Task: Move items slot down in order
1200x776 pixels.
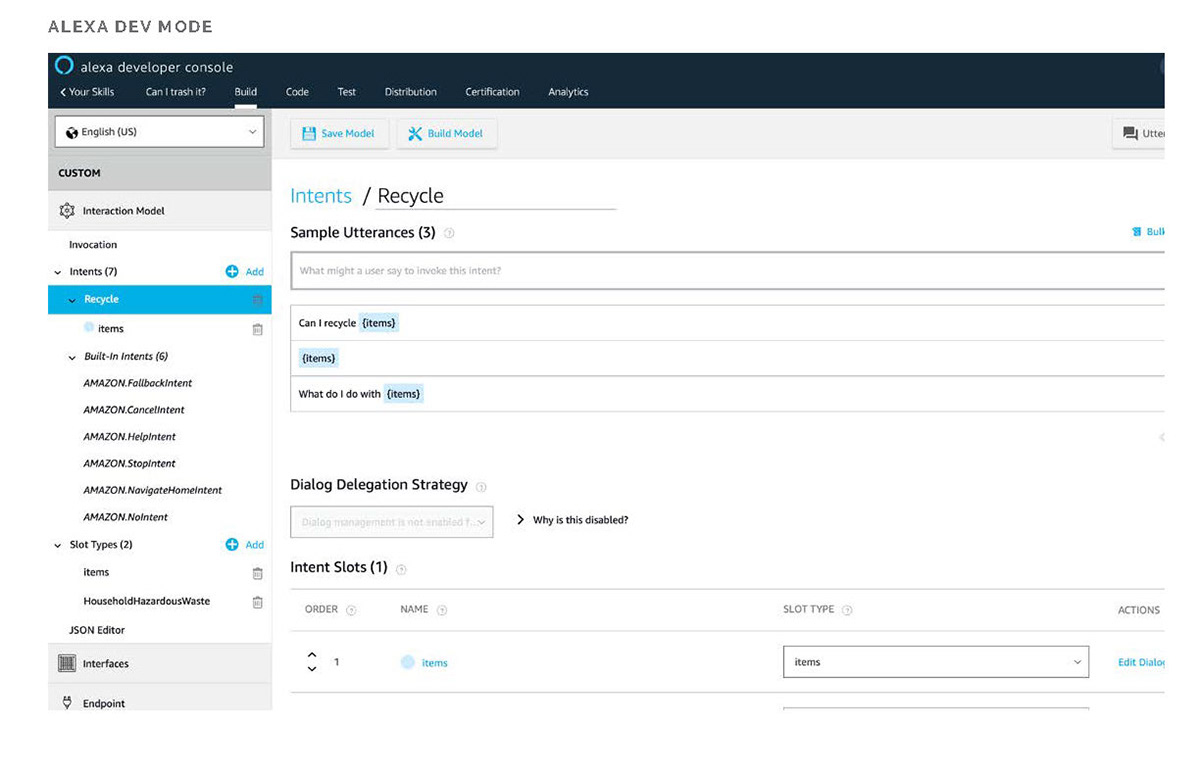Action: point(312,669)
